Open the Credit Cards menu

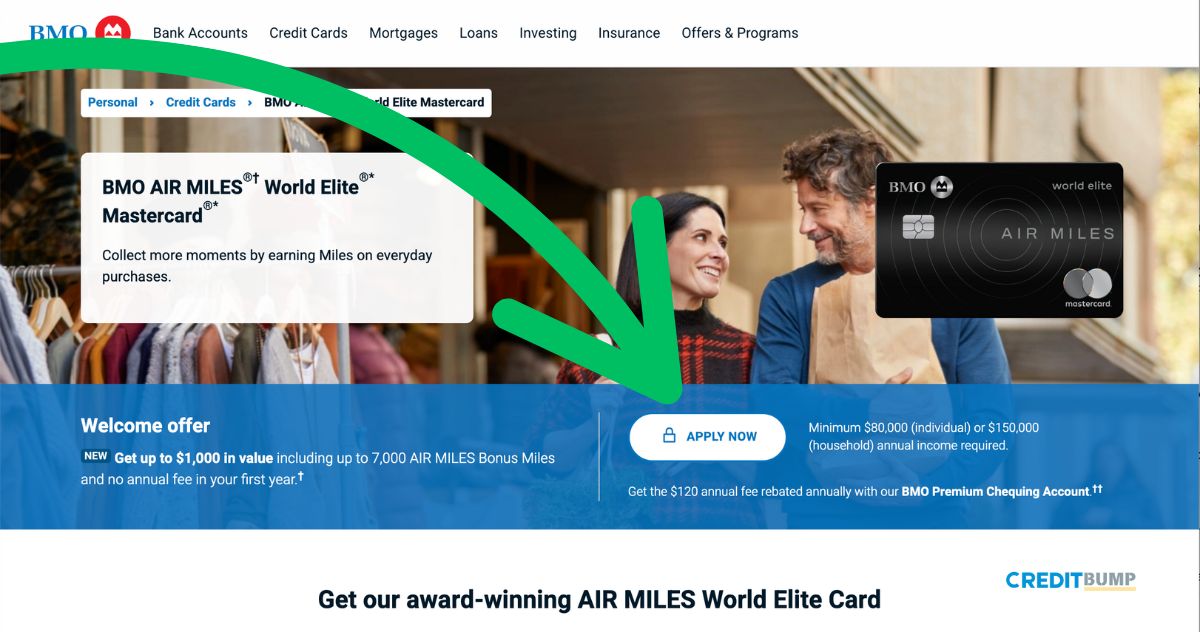coord(308,33)
